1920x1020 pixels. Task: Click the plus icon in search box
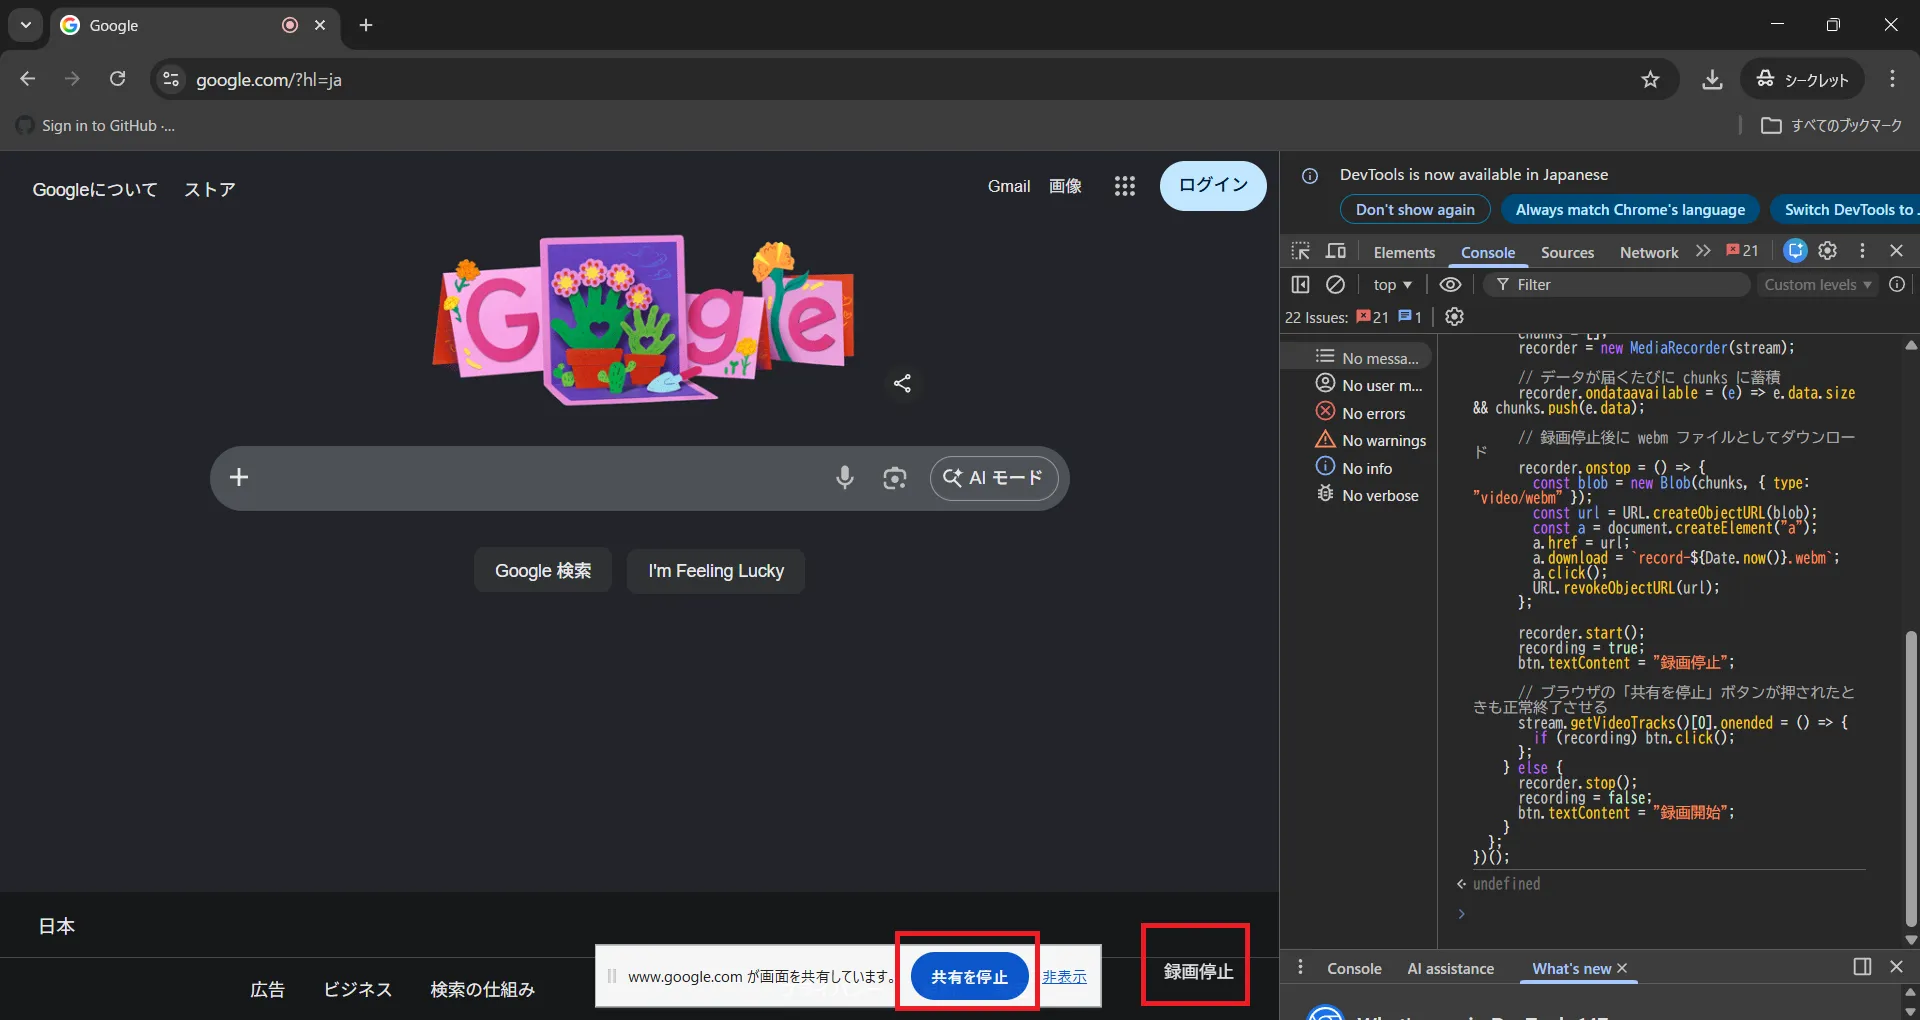[x=239, y=477]
